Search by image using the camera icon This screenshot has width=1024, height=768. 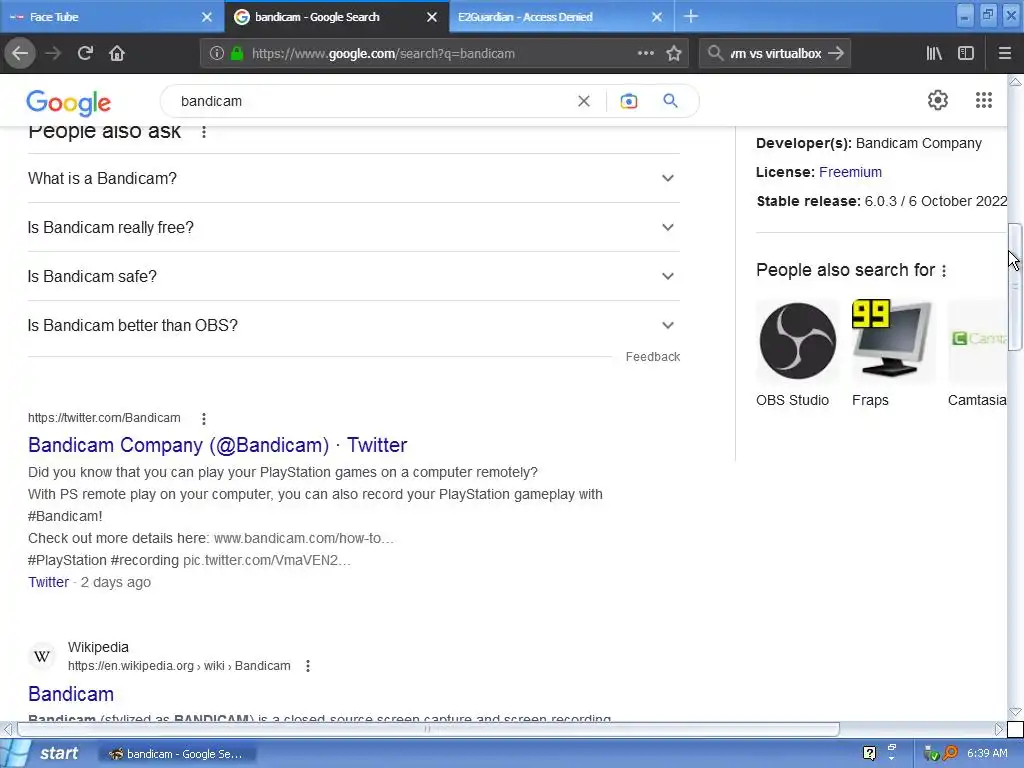(628, 101)
